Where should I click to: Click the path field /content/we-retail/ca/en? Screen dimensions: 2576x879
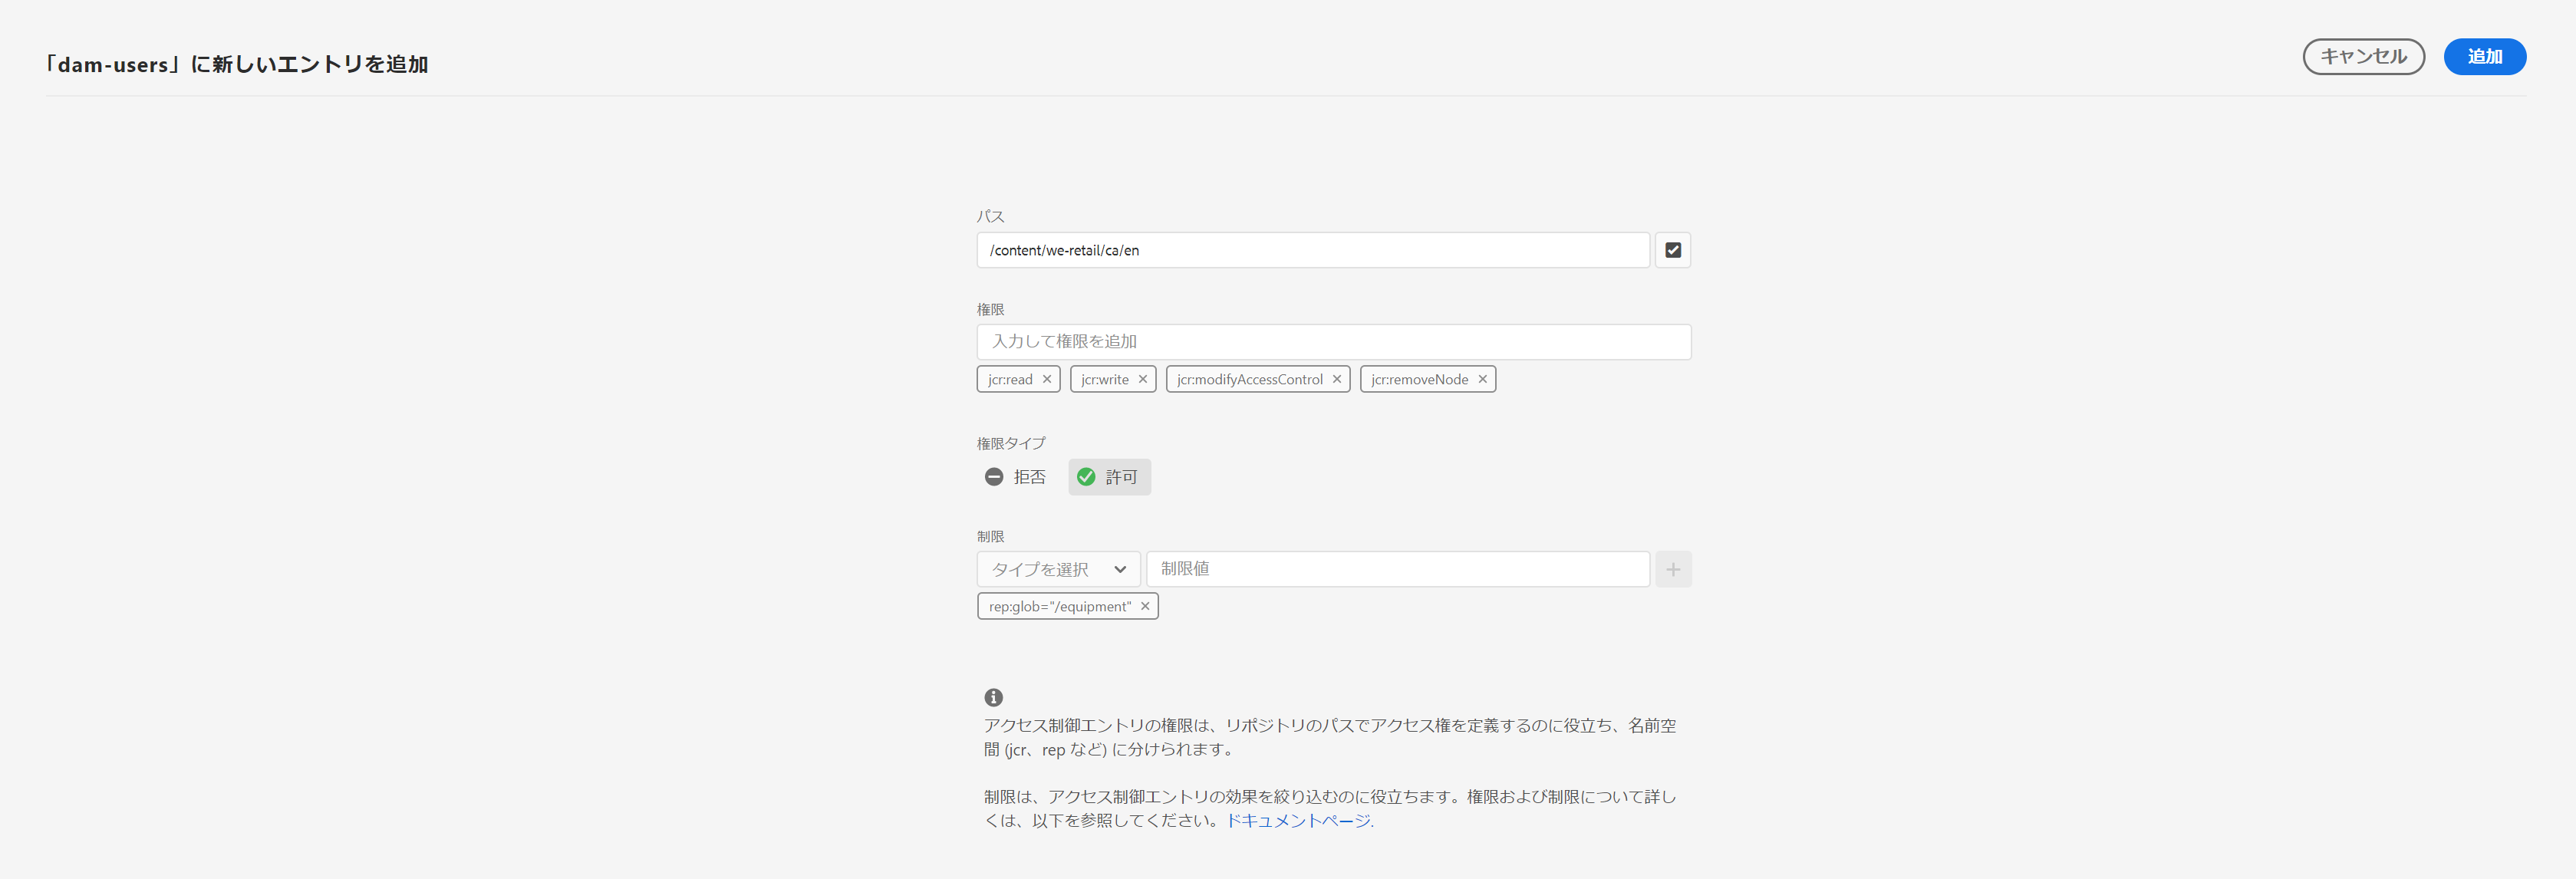click(x=1312, y=250)
